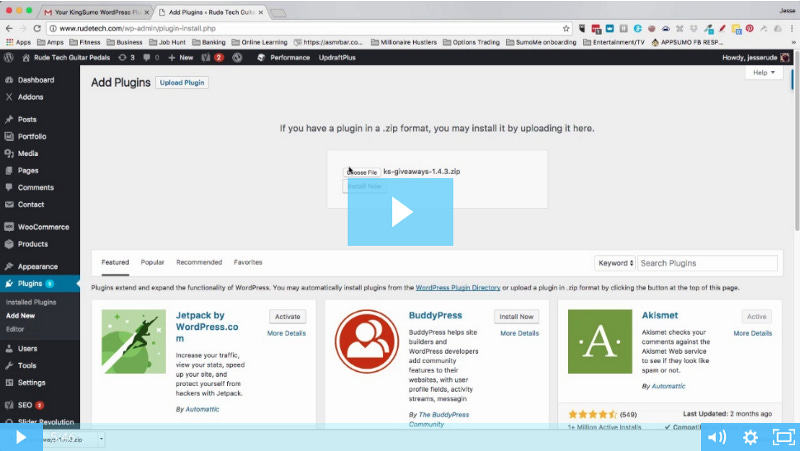Open the Addons sidebar item
800x451 pixels.
click(31, 97)
